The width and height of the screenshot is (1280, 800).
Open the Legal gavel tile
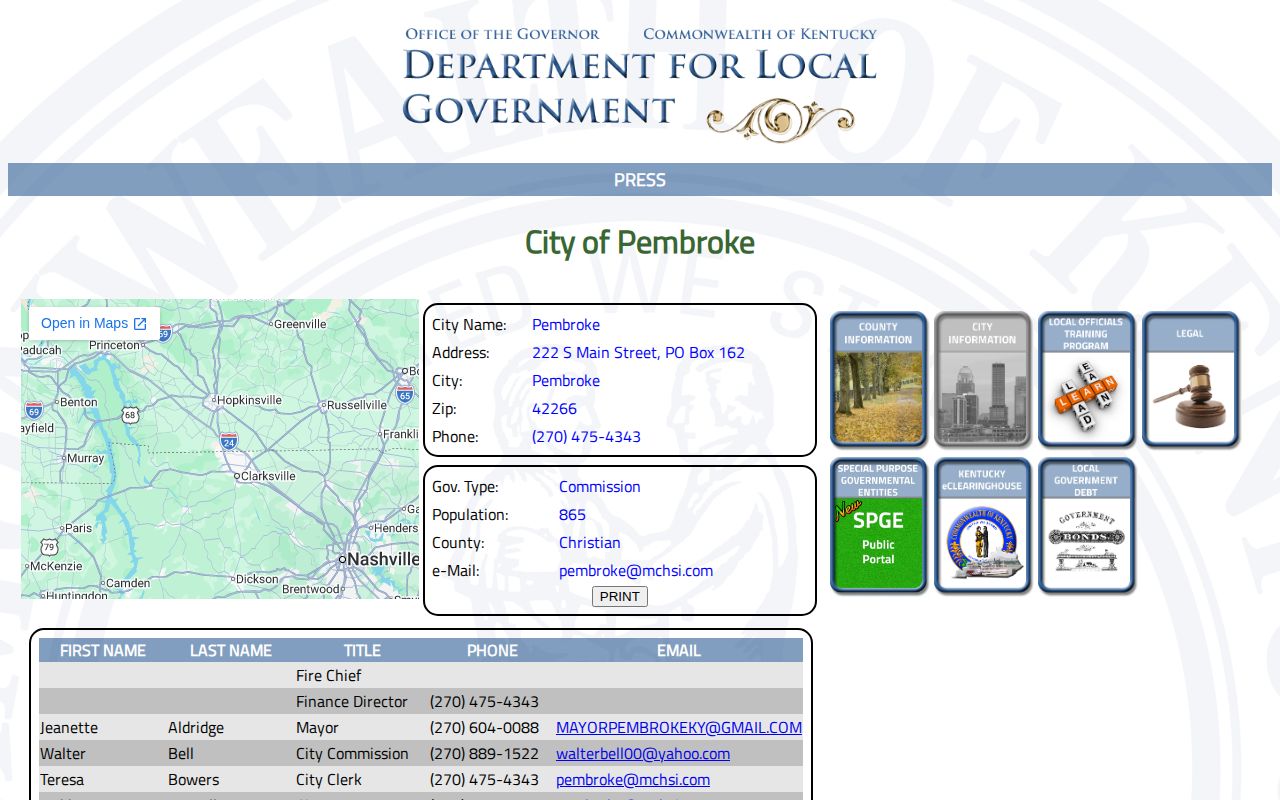pyautogui.click(x=1190, y=379)
